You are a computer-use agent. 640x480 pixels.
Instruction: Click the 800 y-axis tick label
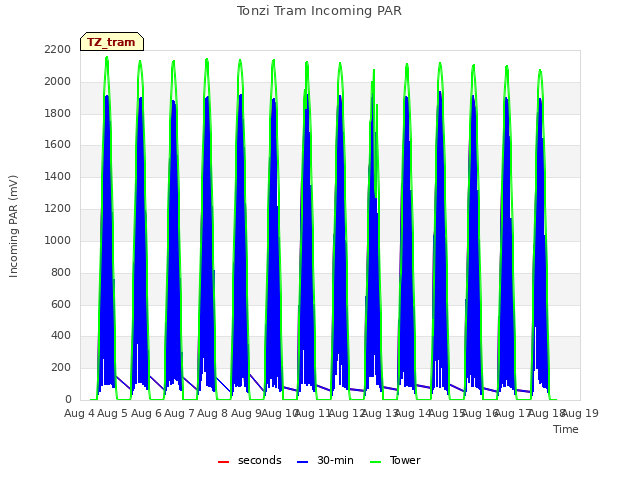click(61, 272)
